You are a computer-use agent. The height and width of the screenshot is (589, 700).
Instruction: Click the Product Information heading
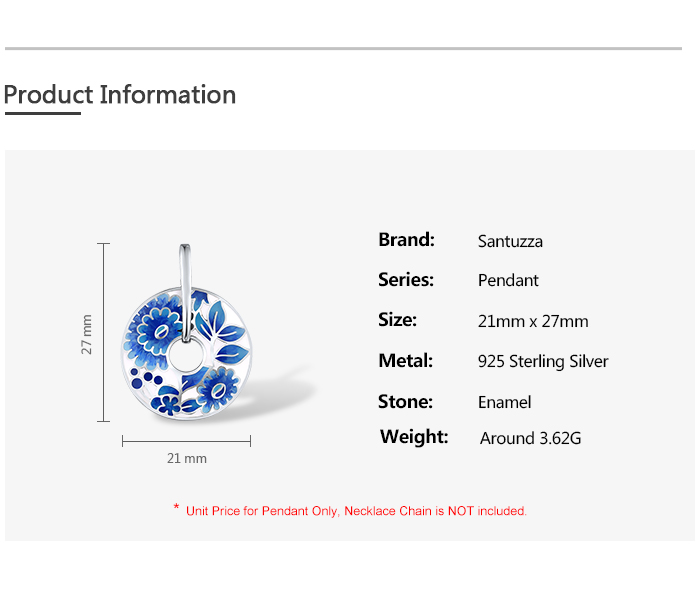[x=120, y=95]
